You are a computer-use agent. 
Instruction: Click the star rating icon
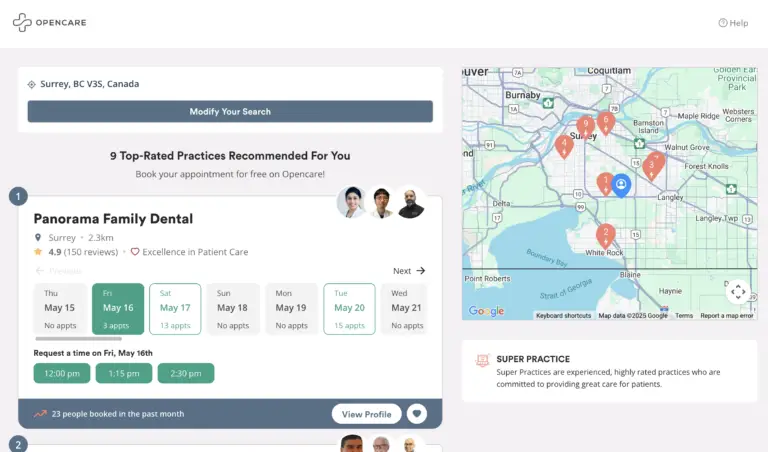(38, 252)
